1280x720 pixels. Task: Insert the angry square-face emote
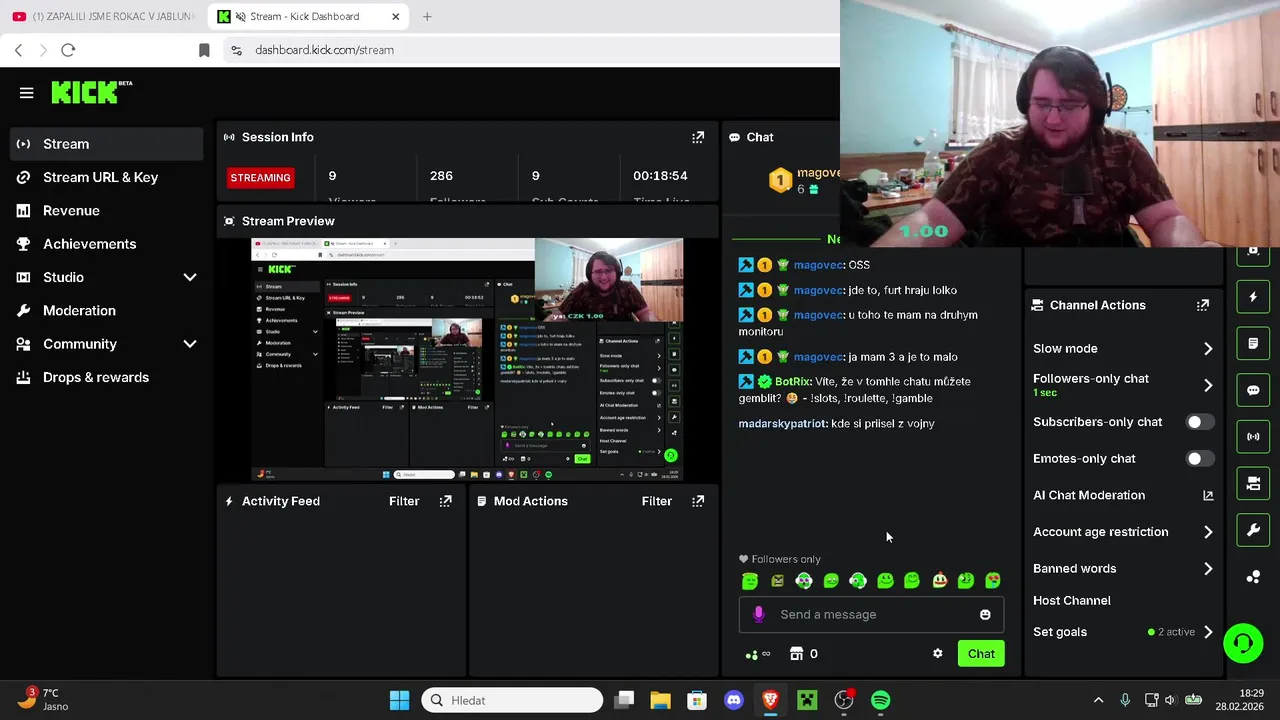777,580
